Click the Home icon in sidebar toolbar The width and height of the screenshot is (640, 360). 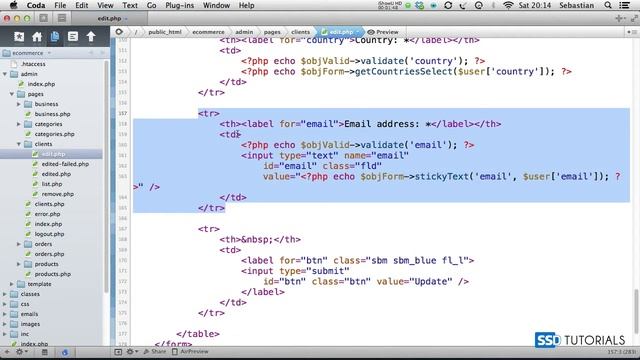(37, 37)
